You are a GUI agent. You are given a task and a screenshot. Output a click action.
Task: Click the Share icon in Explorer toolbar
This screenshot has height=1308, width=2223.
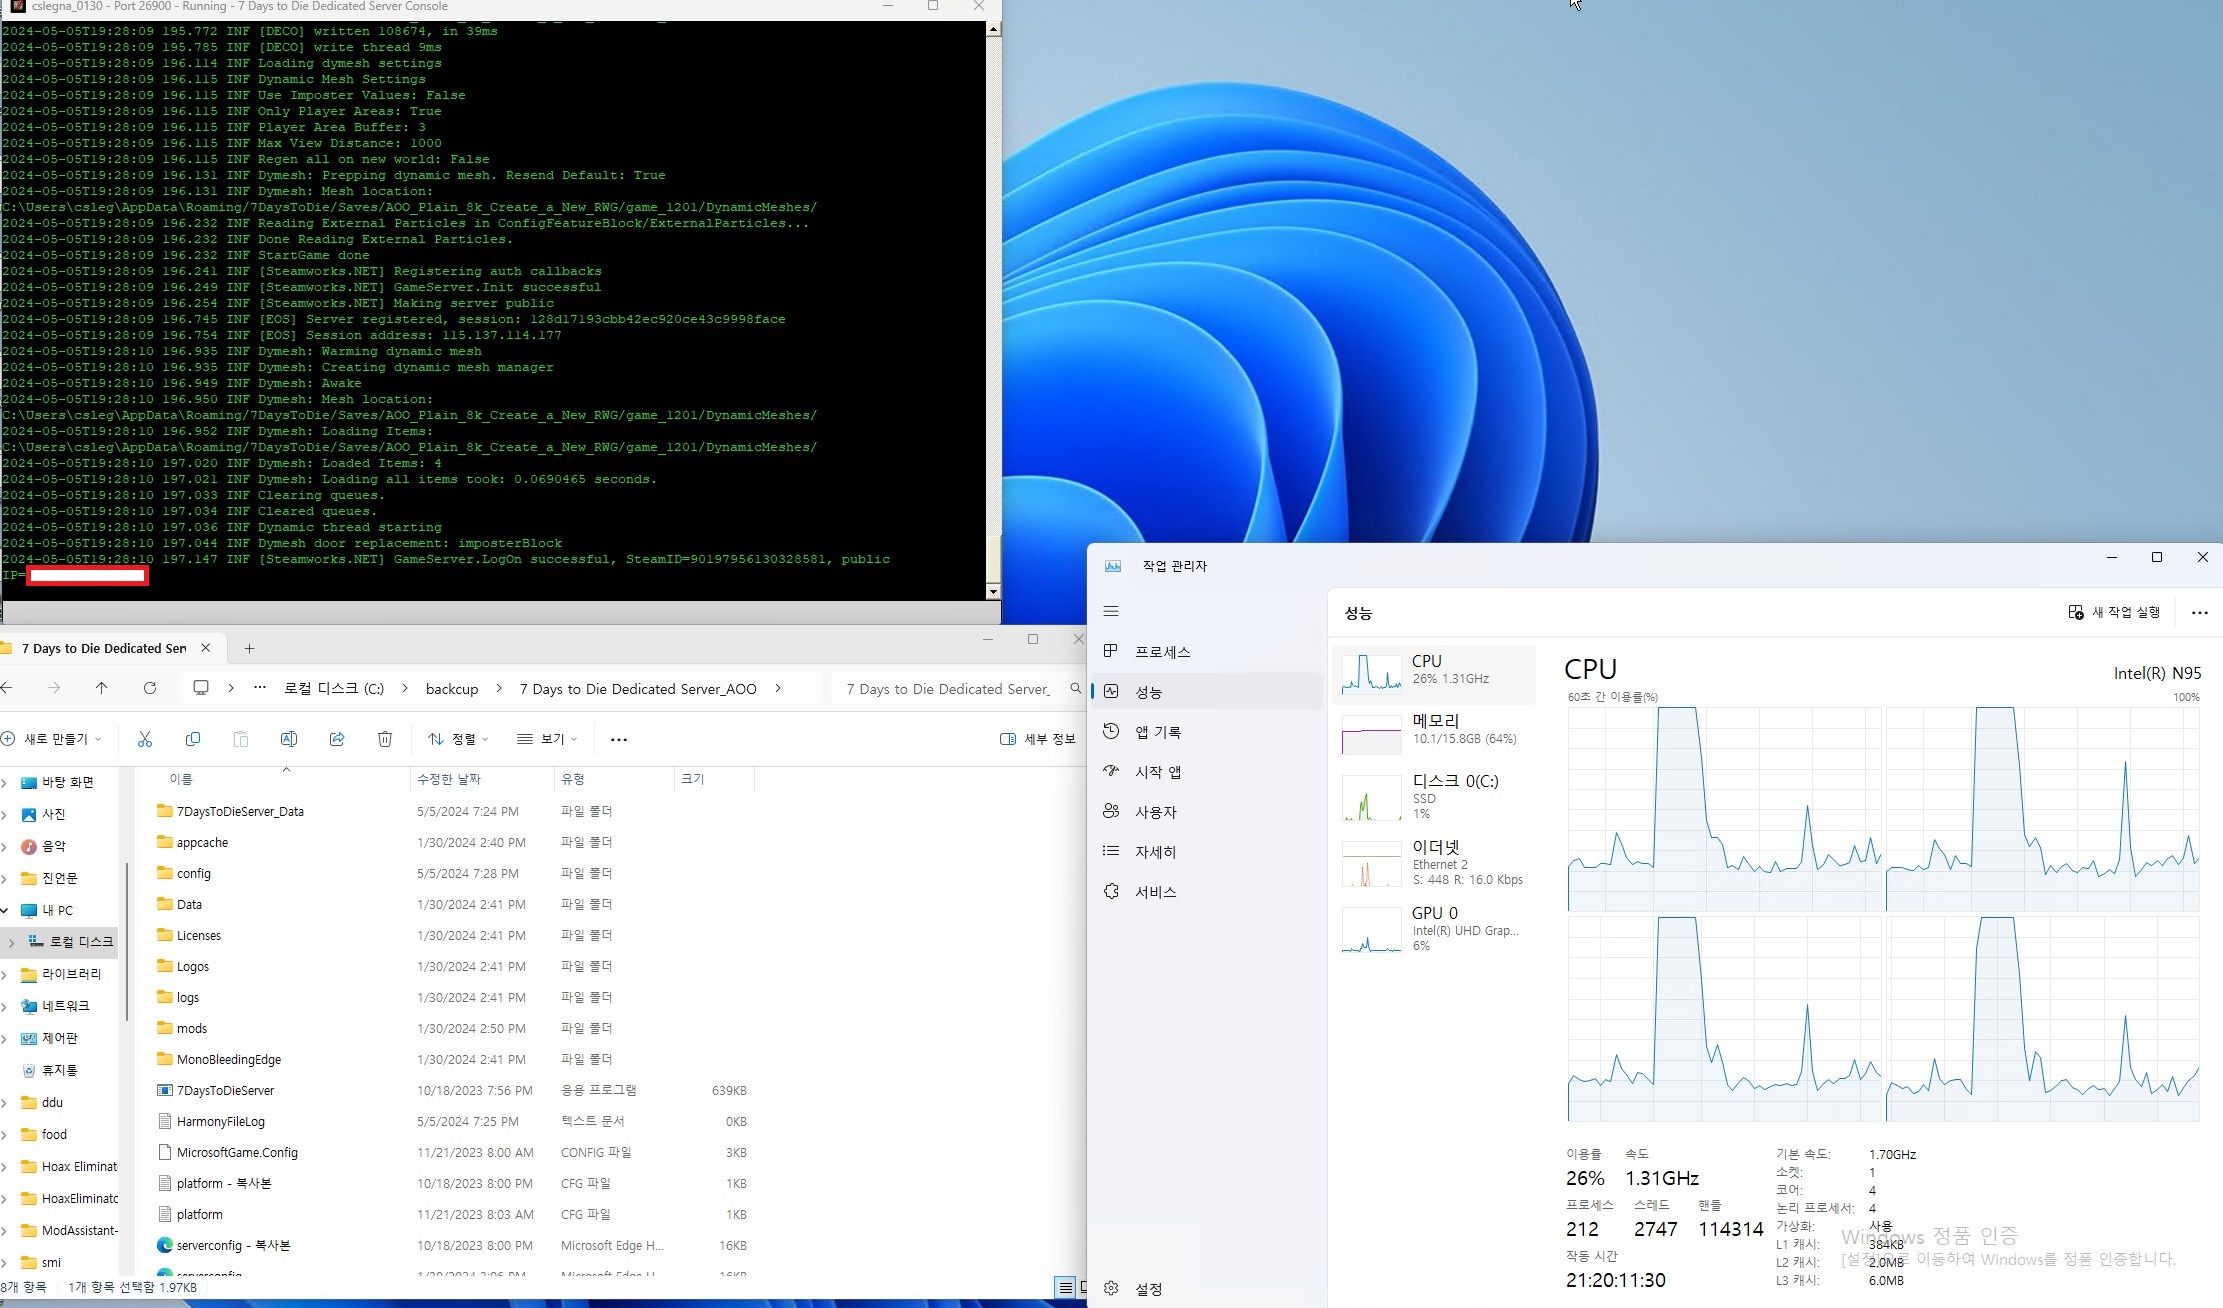click(337, 739)
